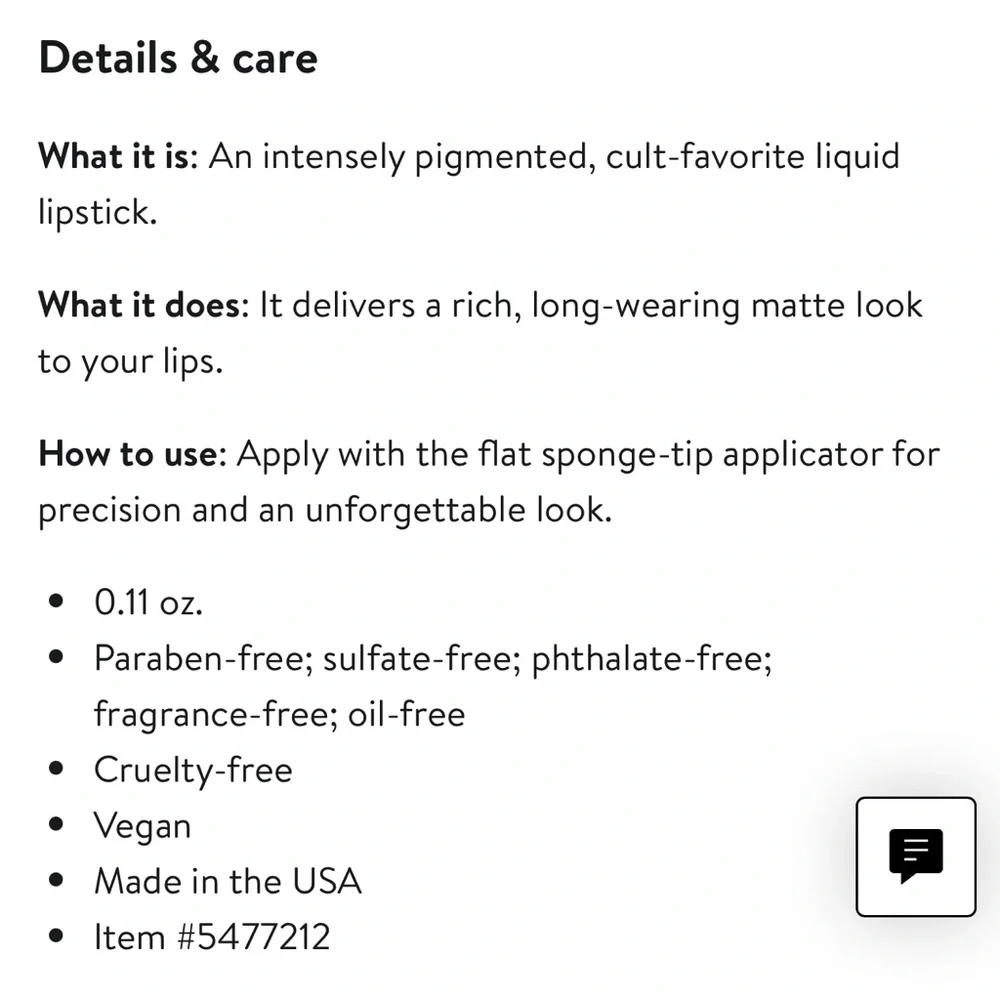This screenshot has width=1000, height=1000.
Task: Click the Made in the USA bullet
Action: [x=228, y=881]
